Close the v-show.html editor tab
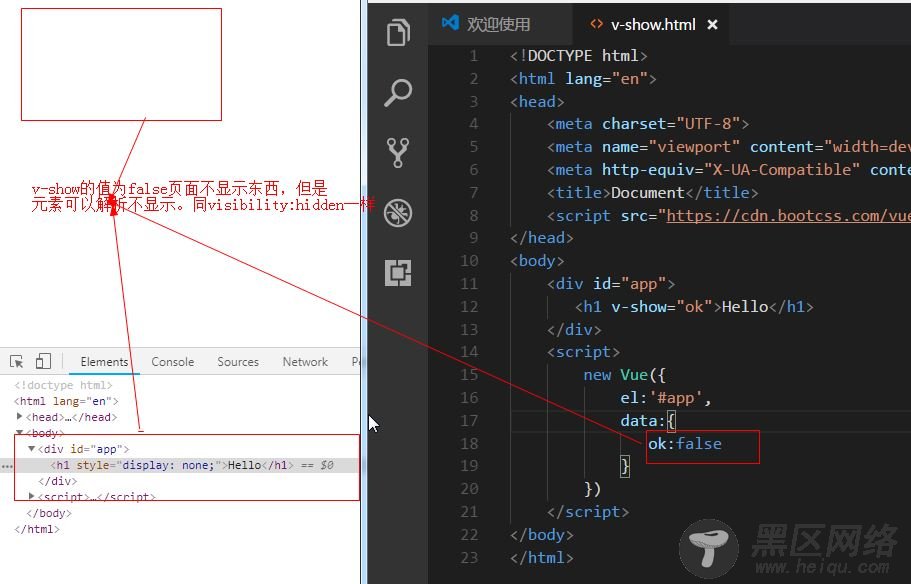Screen dimensions: 911x584 [712, 24]
